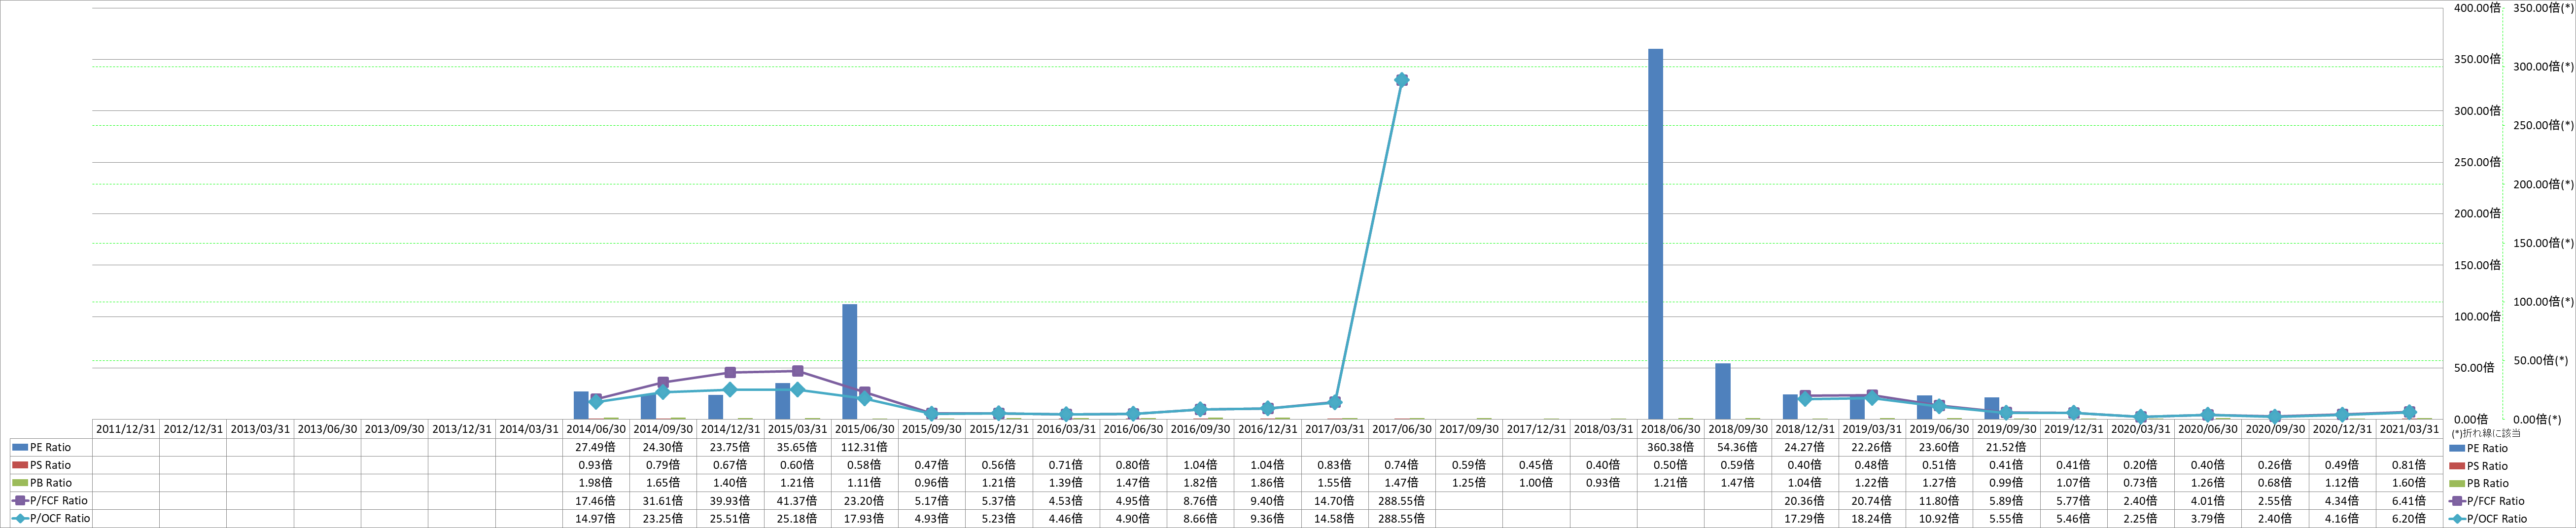
Task: Click the '360.38倍' PE Ratio cell
Action: (1670, 447)
